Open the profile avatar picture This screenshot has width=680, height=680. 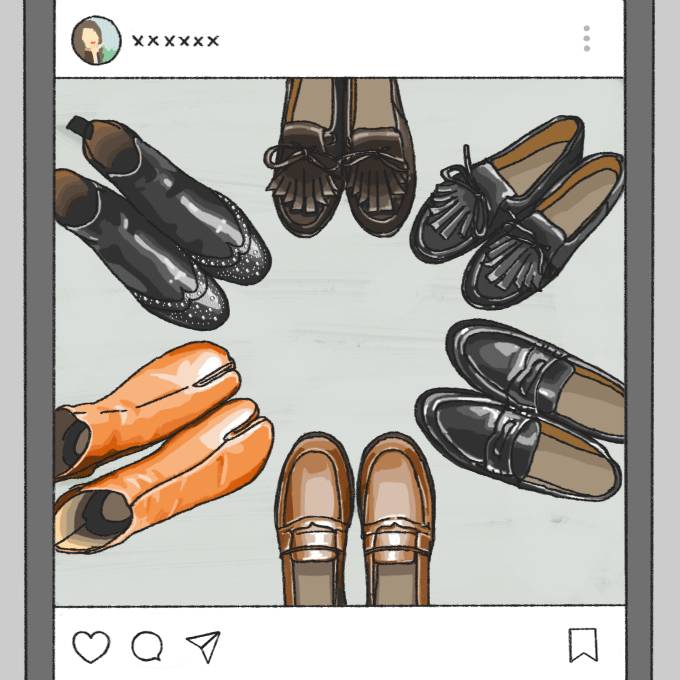(96, 40)
